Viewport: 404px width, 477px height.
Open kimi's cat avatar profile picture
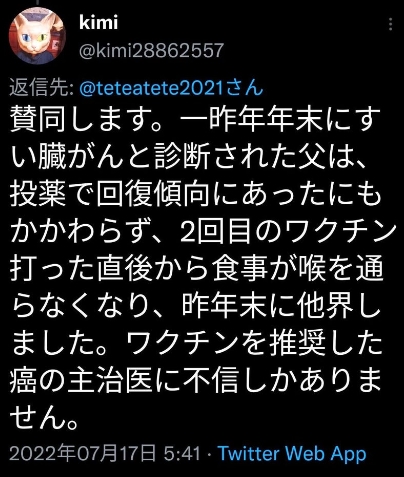click(37, 36)
